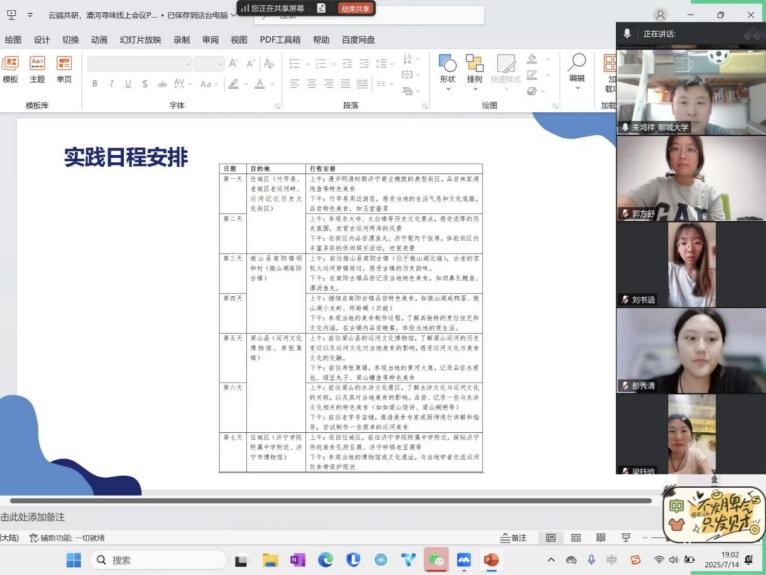Expand the font name dropdown

pyautogui.click(x=186, y=64)
